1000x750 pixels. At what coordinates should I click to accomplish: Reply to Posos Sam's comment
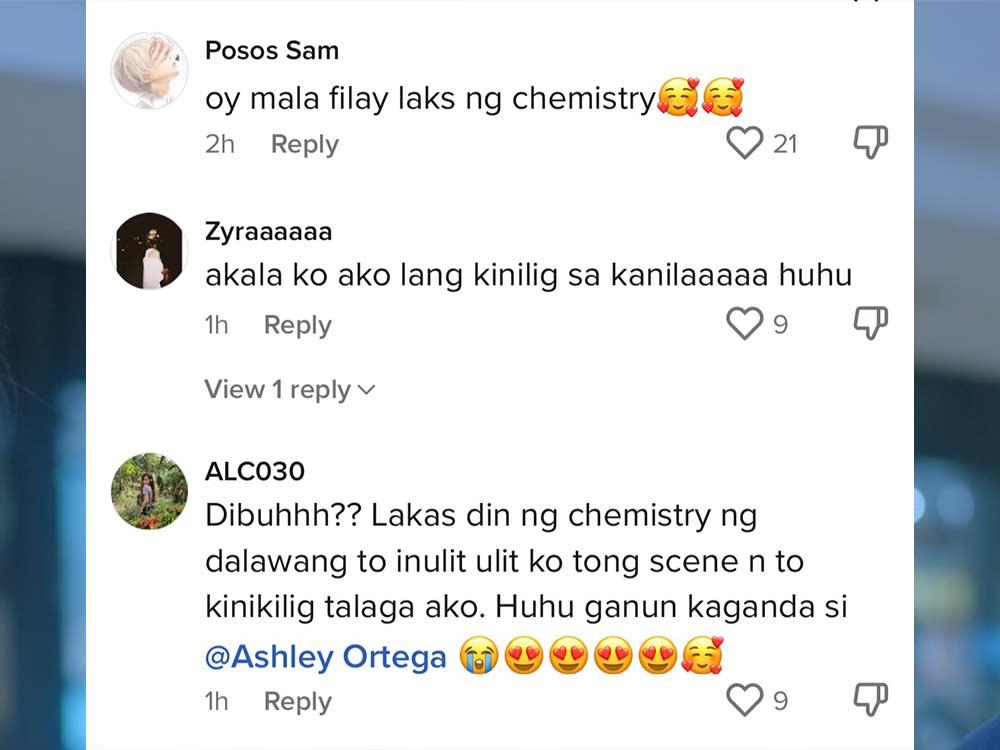(x=304, y=143)
